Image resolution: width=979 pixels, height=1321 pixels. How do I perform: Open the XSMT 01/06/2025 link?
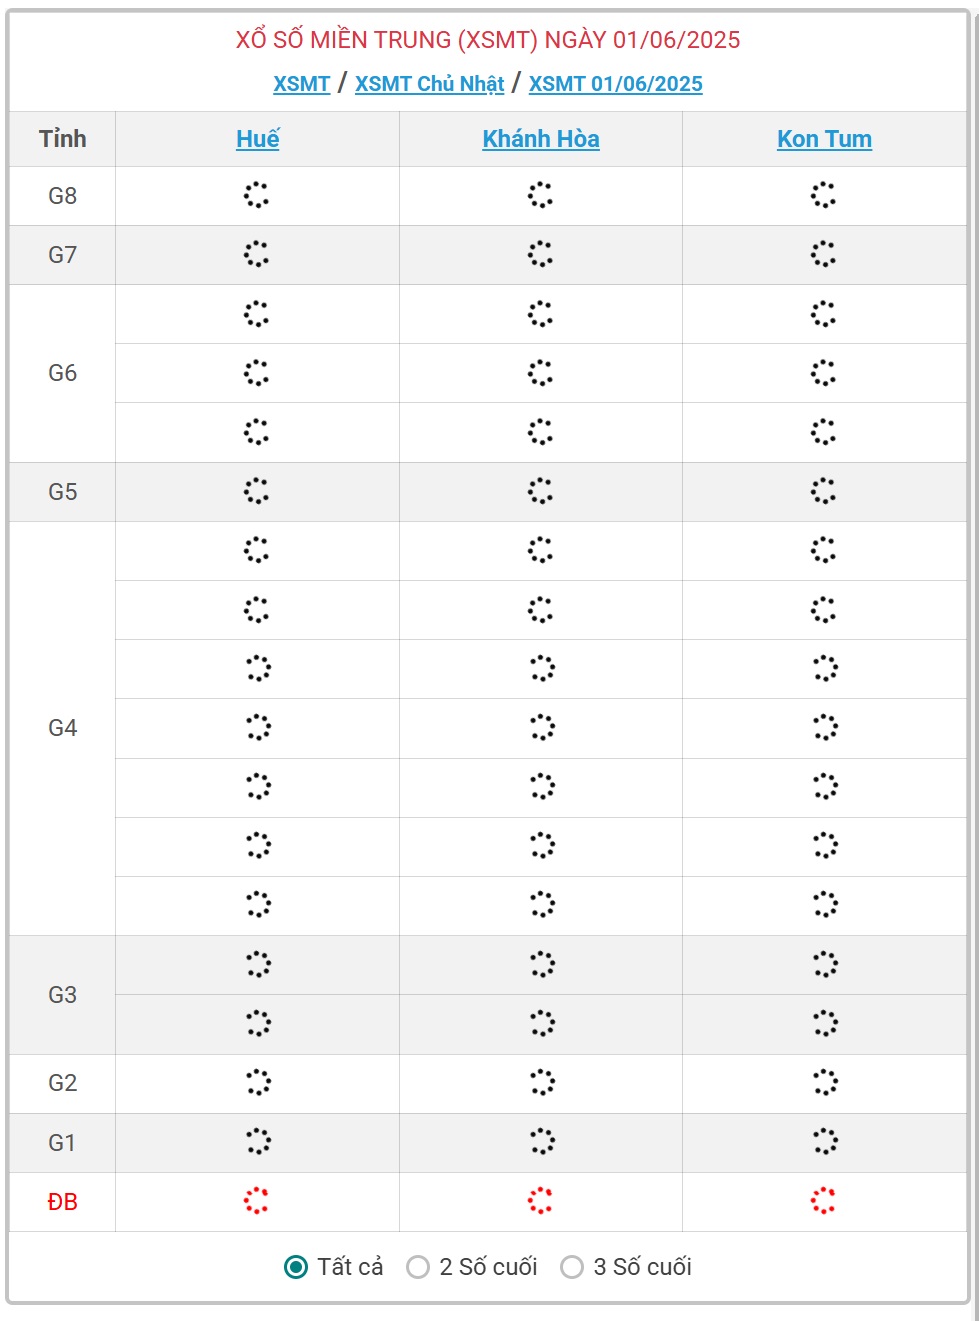click(616, 84)
